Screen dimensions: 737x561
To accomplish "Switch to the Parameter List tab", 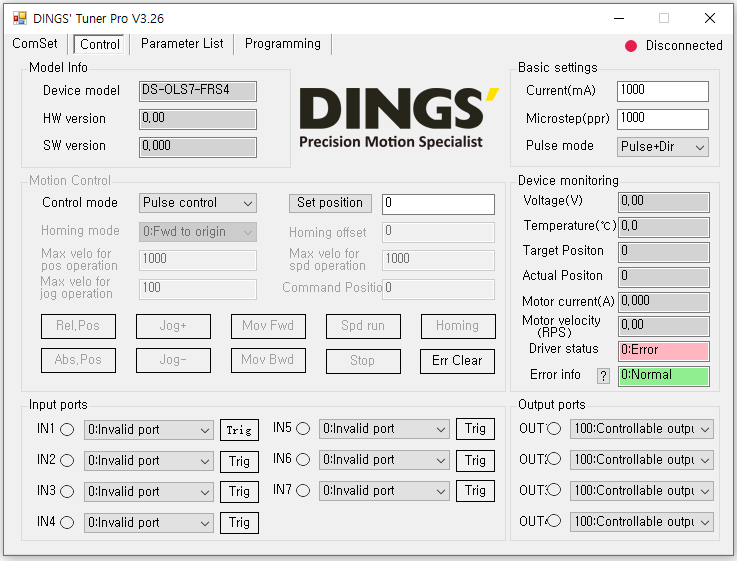I will (x=182, y=44).
